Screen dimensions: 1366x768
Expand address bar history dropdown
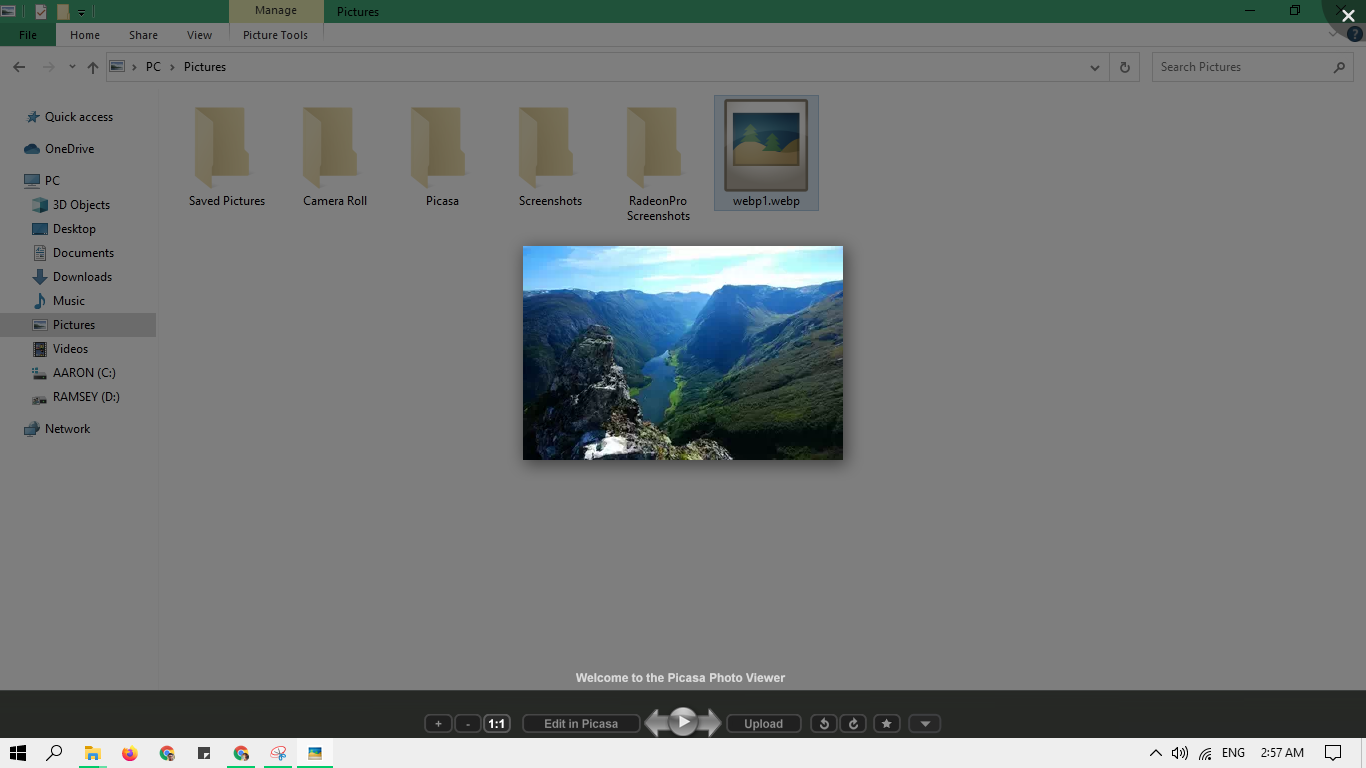tap(1095, 67)
